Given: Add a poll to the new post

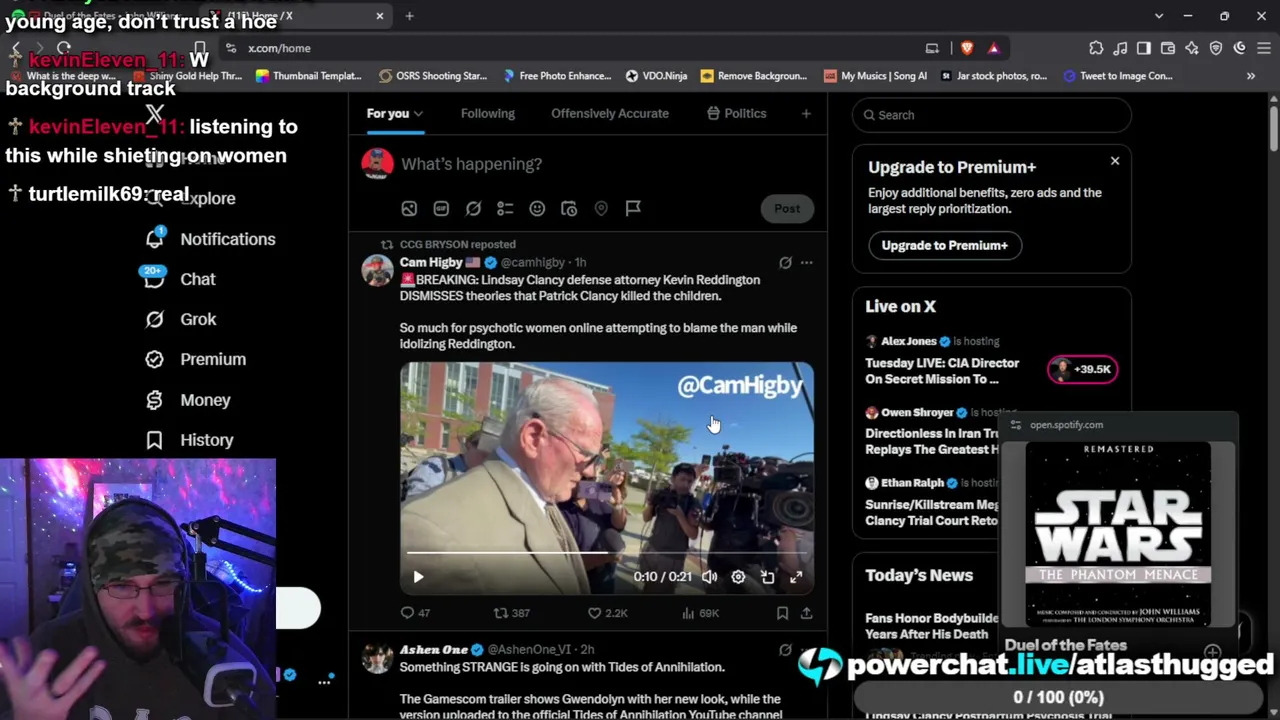Looking at the screenshot, I should pos(505,208).
